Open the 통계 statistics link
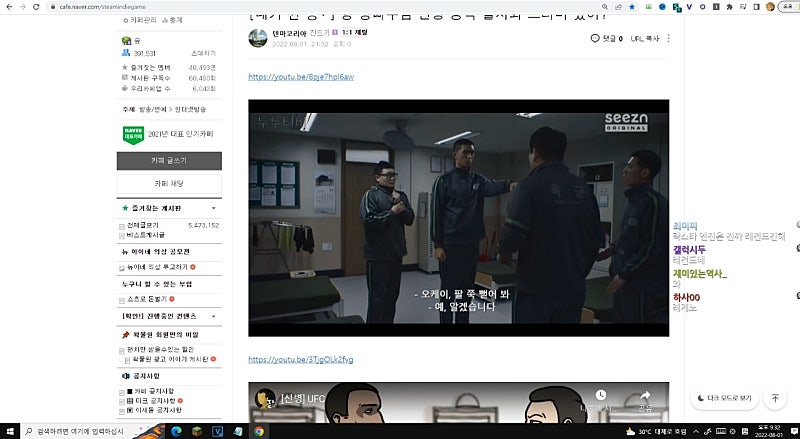Screen dimensions: 800x439 click(172, 20)
